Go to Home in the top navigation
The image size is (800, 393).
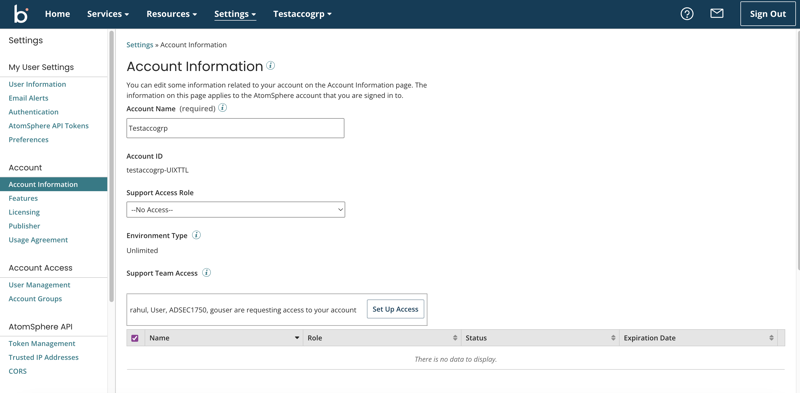coord(57,14)
